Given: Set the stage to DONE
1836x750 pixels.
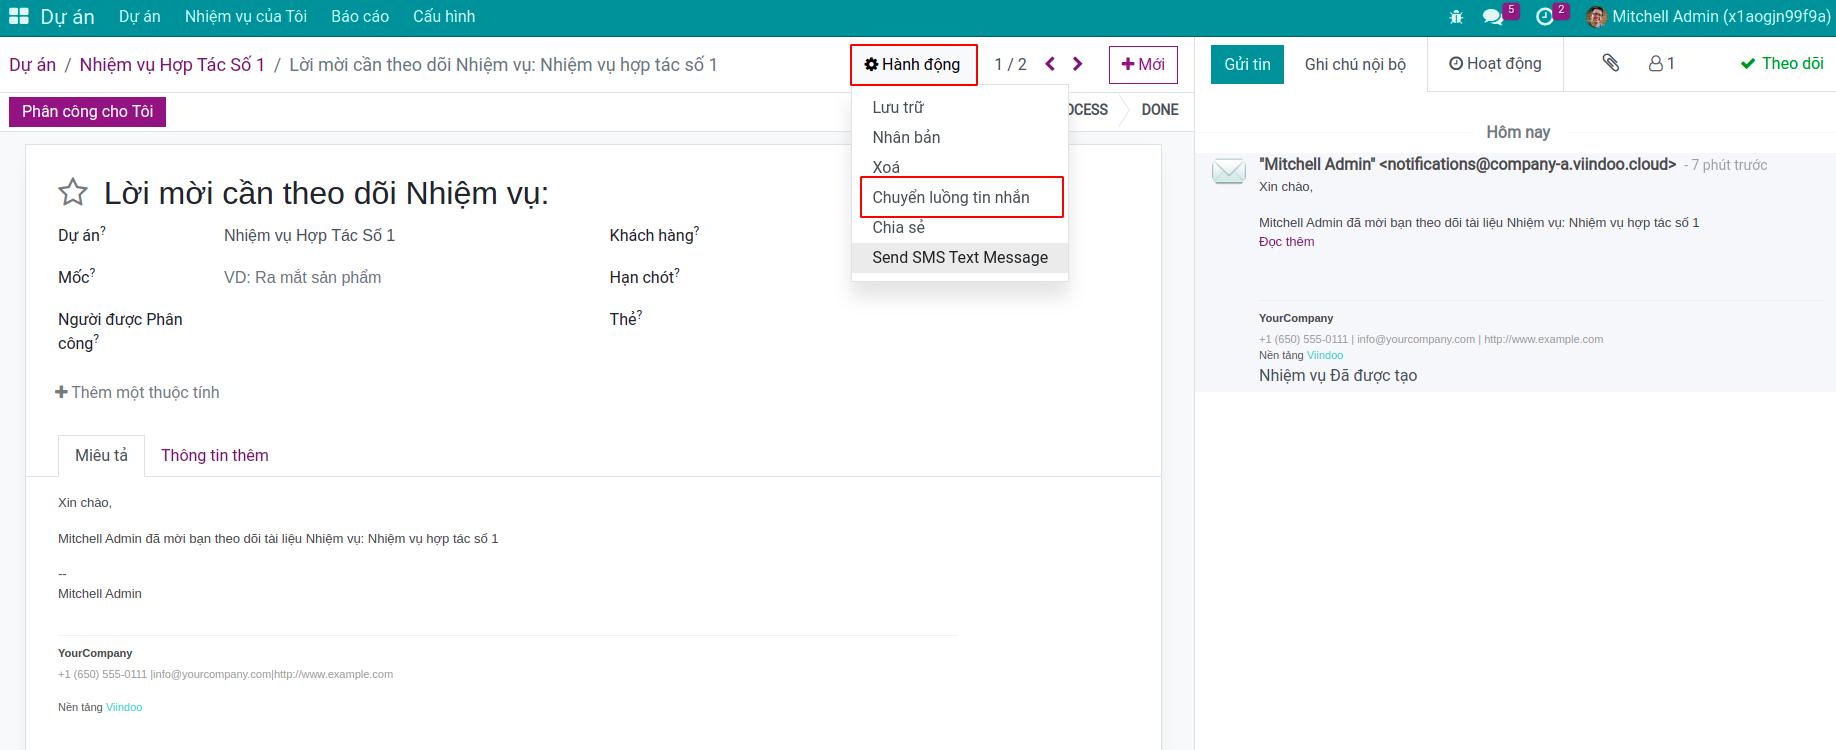Looking at the screenshot, I should click(1160, 110).
